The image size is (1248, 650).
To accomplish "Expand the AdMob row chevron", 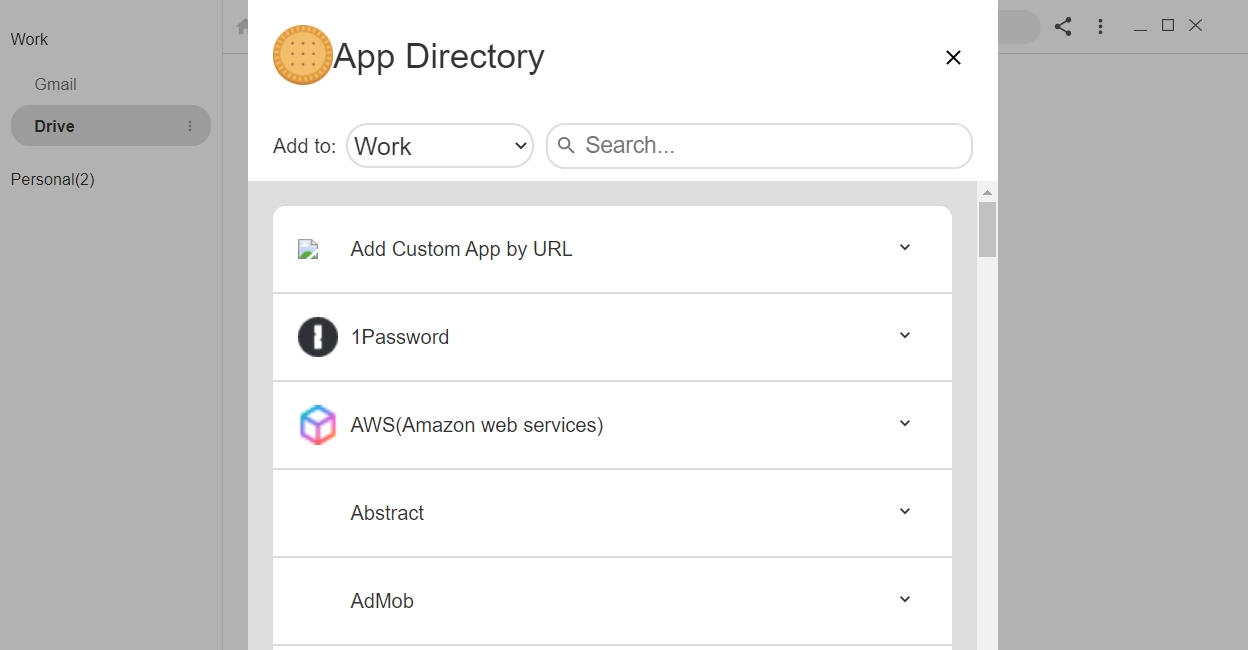I will pyautogui.click(x=905, y=600).
